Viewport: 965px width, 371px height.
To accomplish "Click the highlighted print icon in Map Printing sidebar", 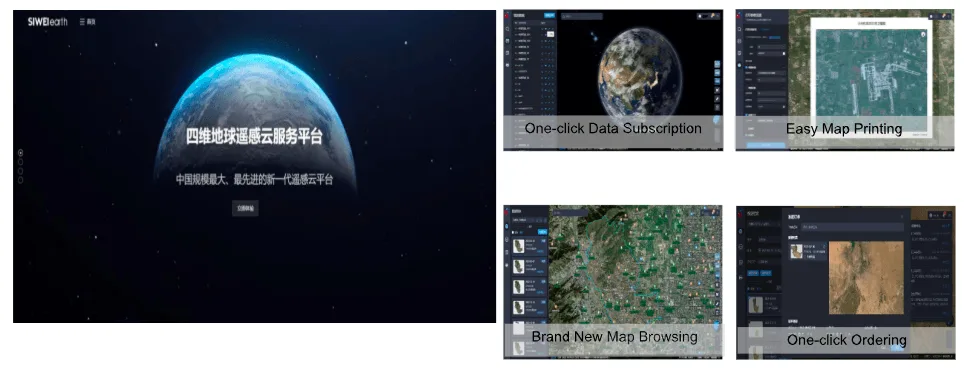I will (x=739, y=65).
